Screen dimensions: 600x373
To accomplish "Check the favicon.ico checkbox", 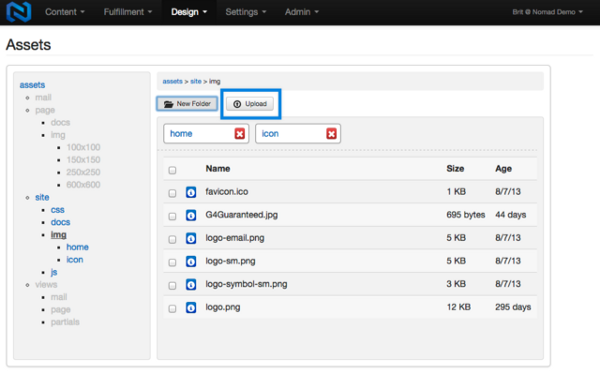I will [172, 193].
